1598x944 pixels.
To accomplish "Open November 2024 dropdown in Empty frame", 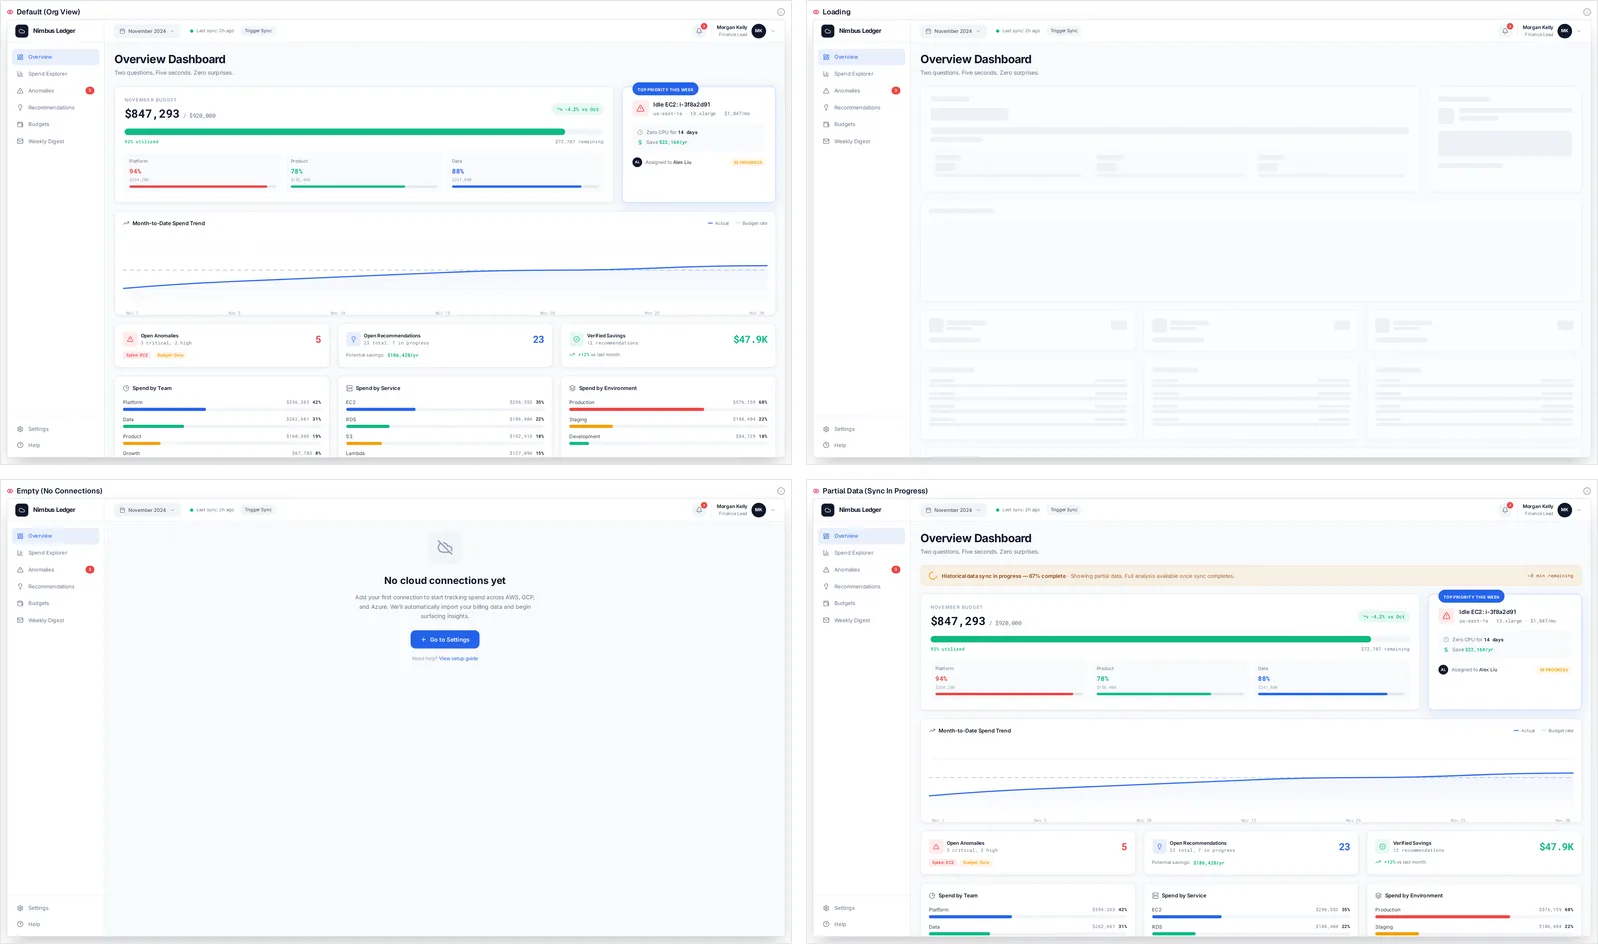I will (x=147, y=510).
